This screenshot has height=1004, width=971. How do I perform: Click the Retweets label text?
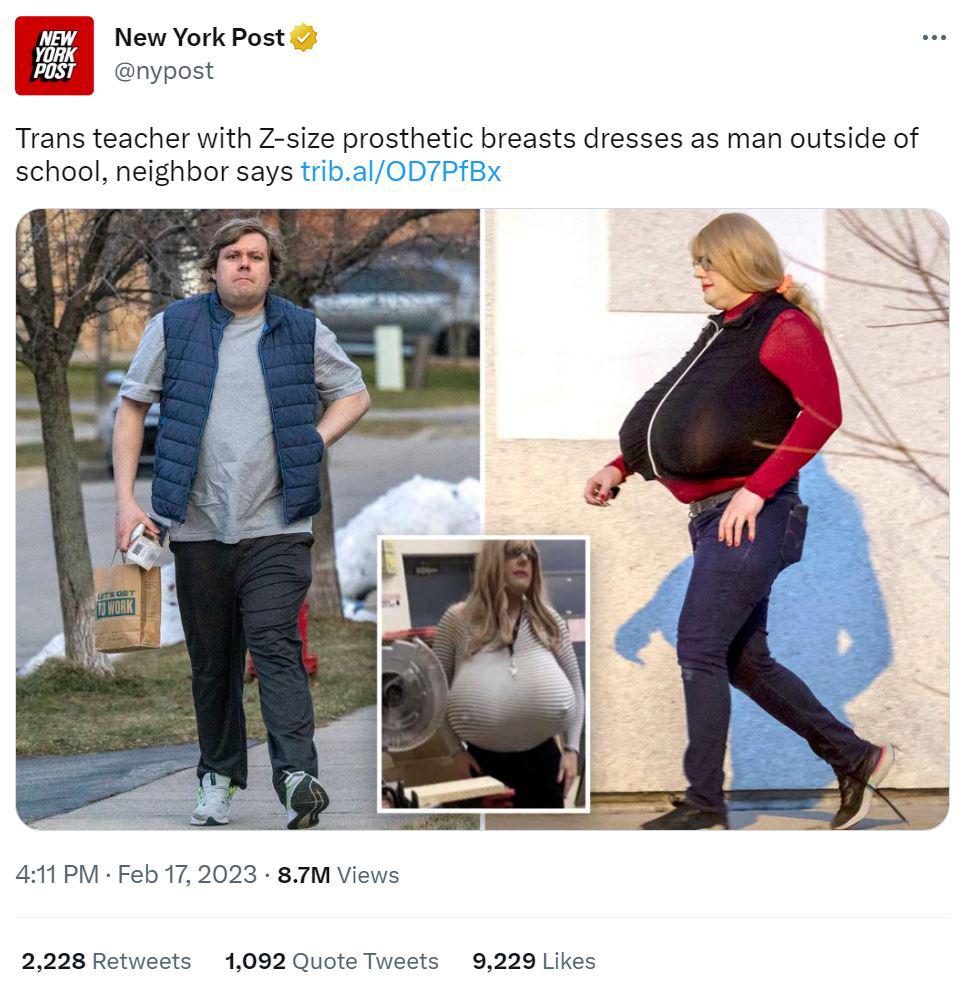142,961
